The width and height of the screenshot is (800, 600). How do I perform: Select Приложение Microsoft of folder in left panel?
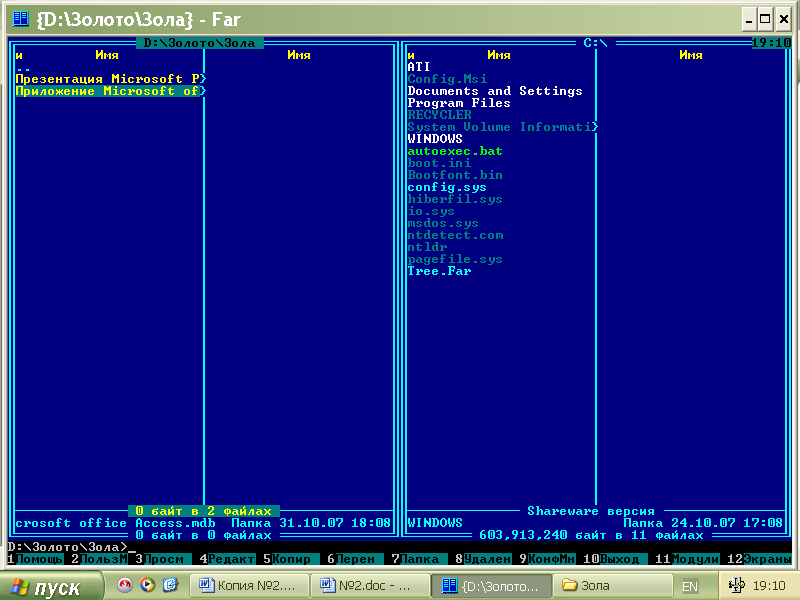click(x=111, y=91)
